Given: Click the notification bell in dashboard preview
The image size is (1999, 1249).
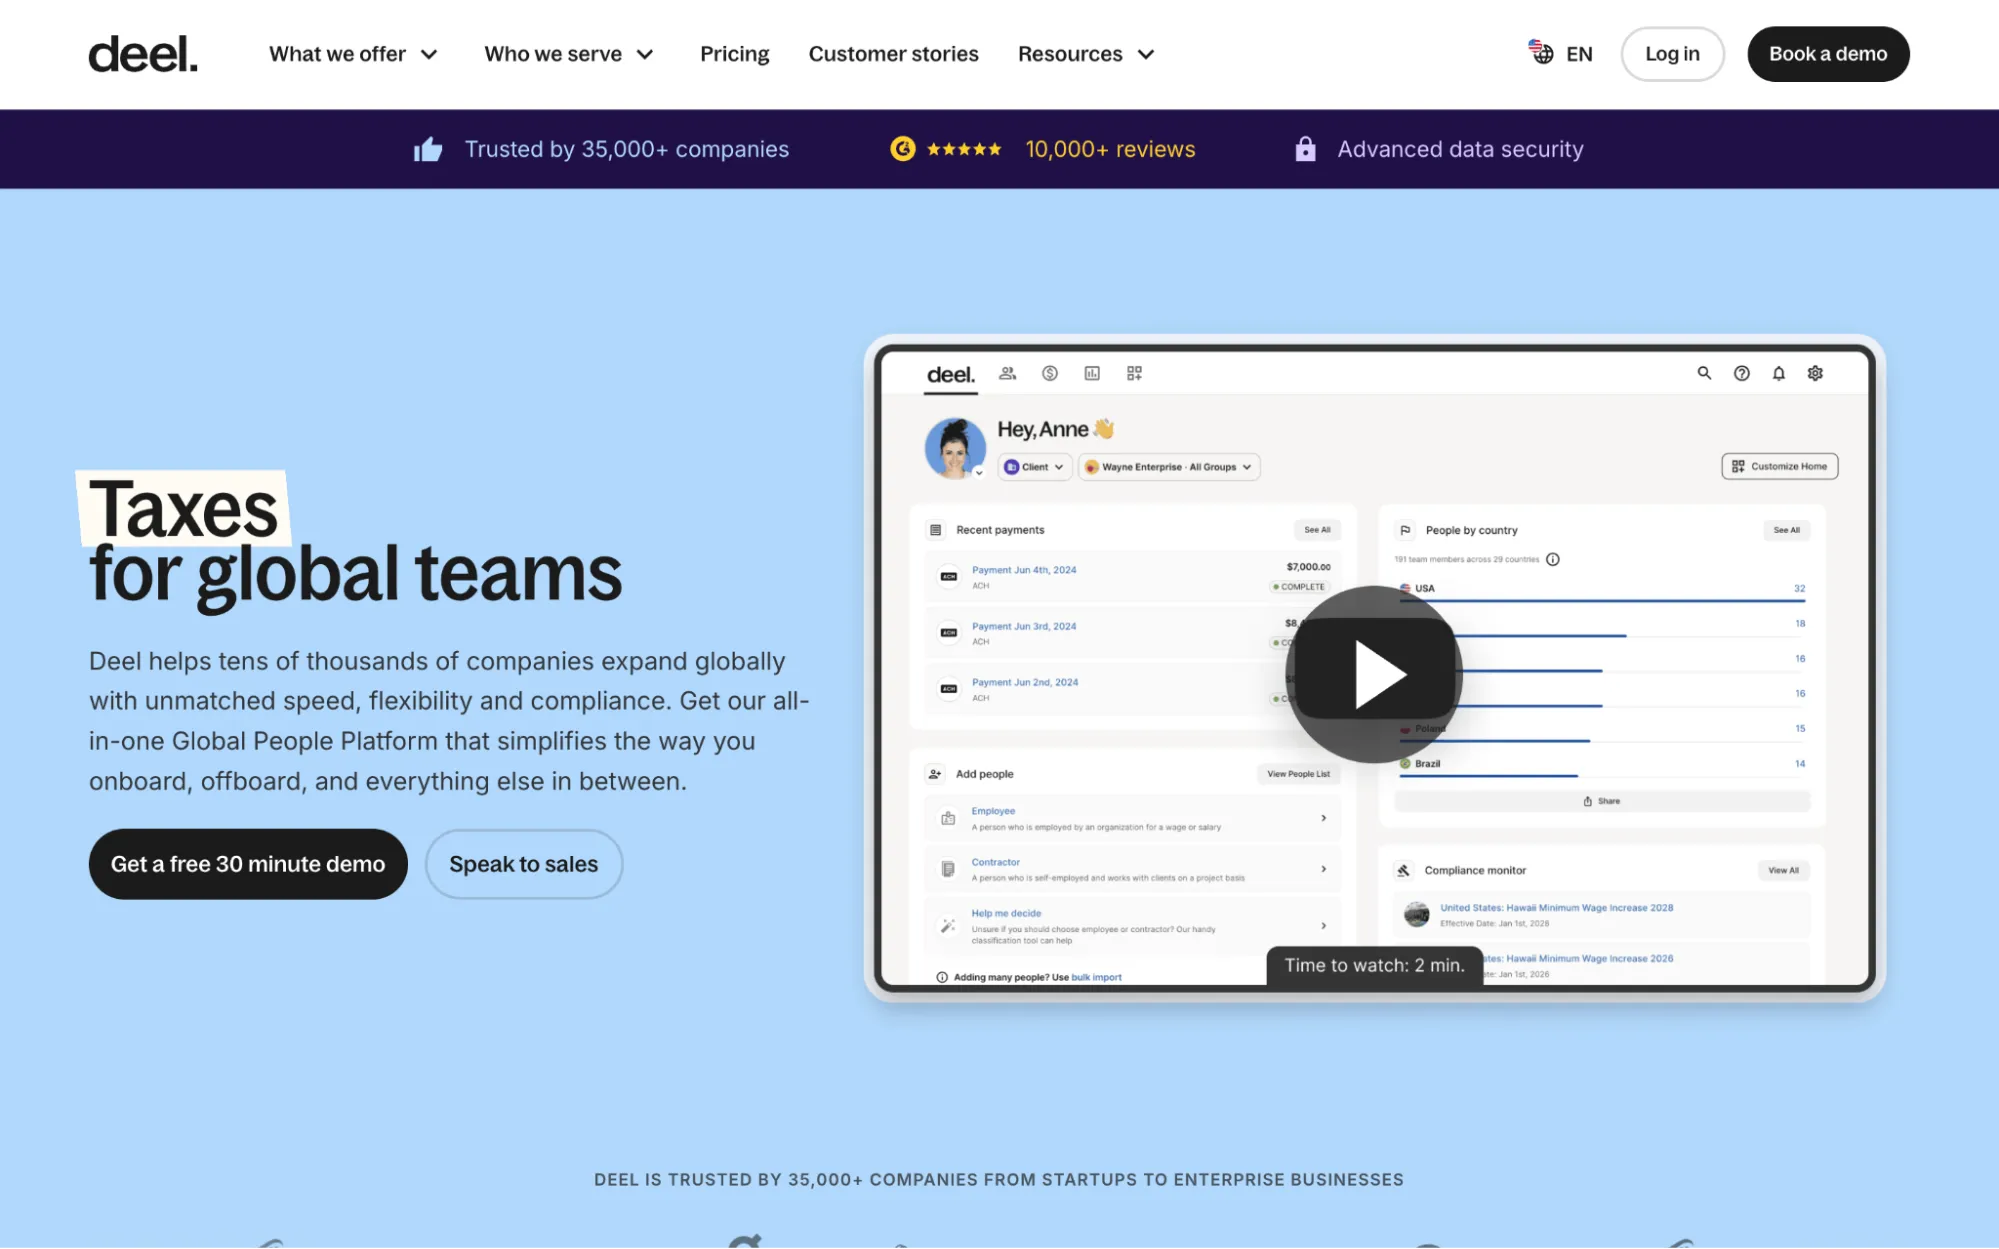Looking at the screenshot, I should [1778, 373].
